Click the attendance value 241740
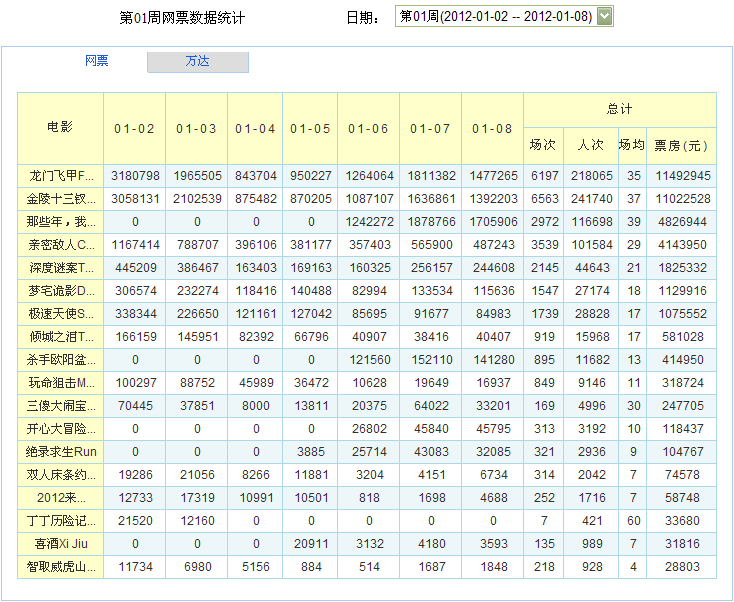 pyautogui.click(x=592, y=199)
